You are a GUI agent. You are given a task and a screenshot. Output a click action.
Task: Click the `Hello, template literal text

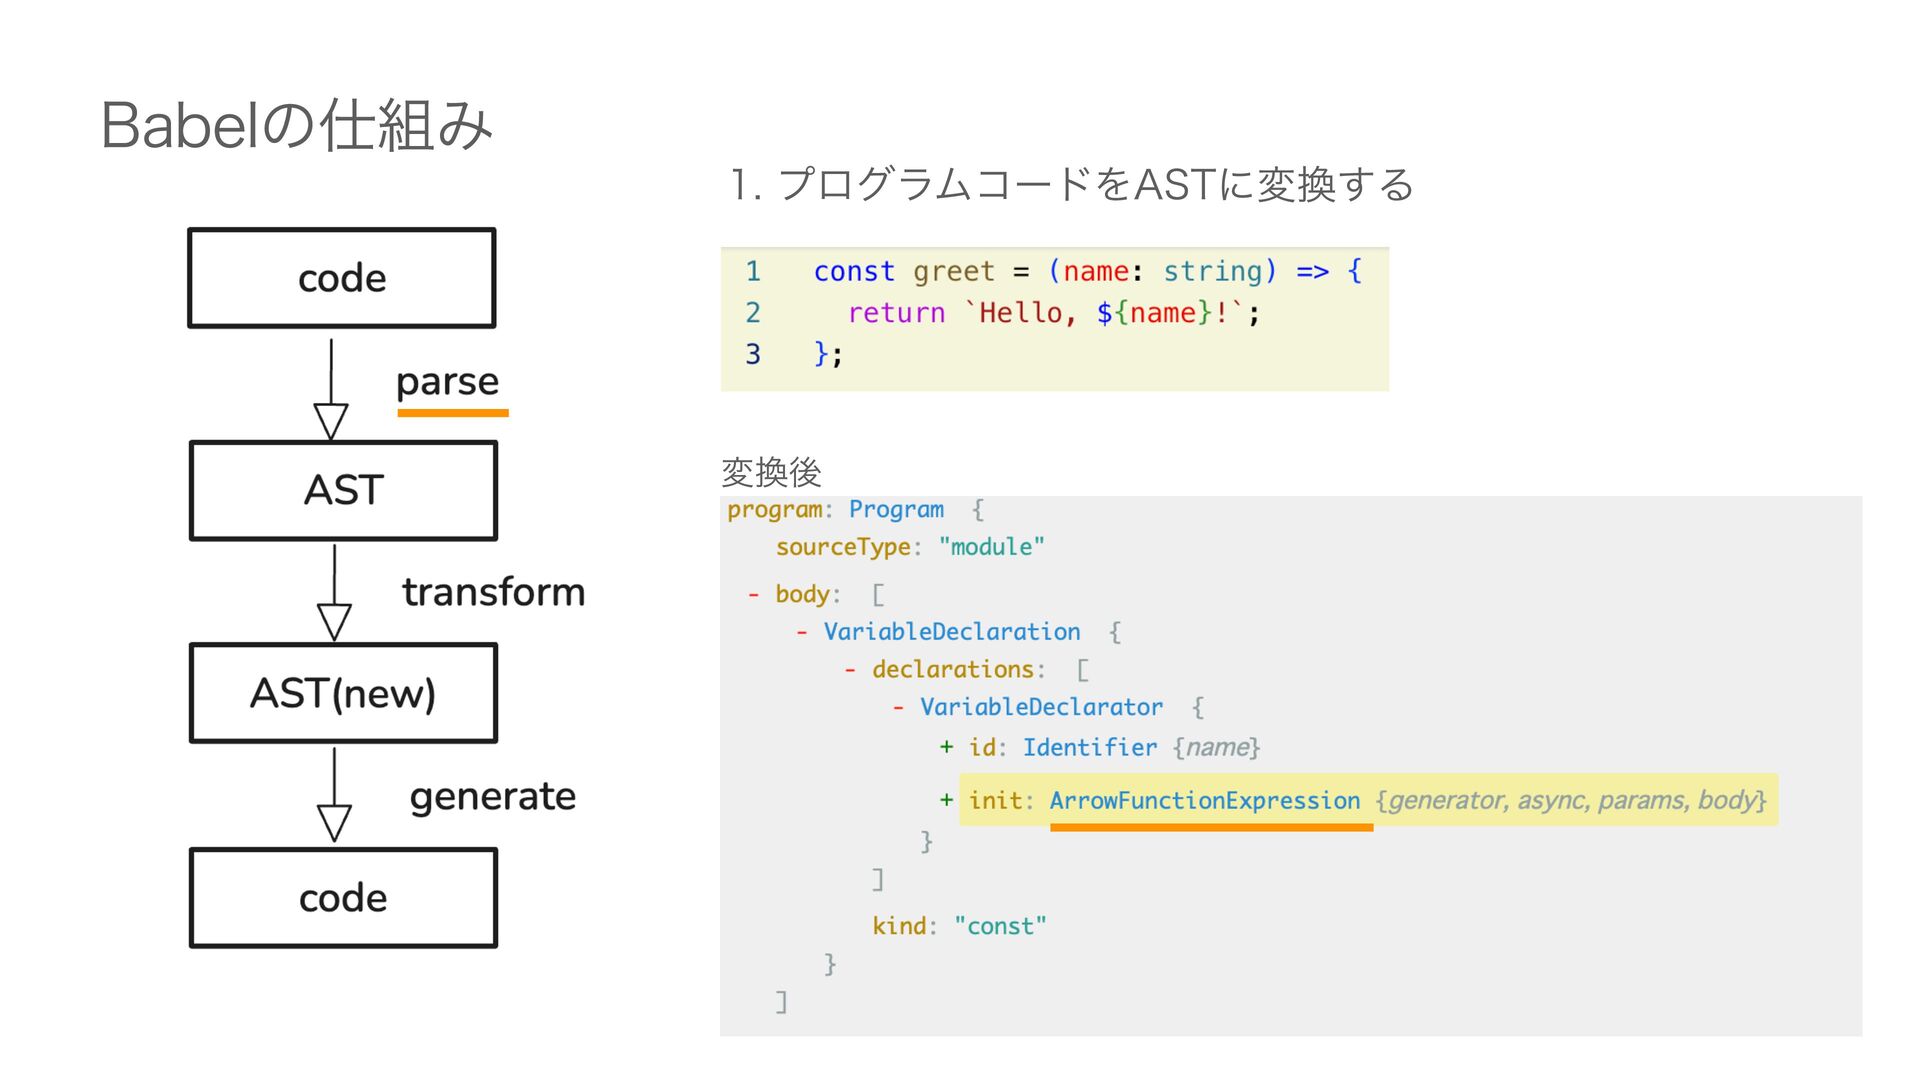coord(1019,313)
